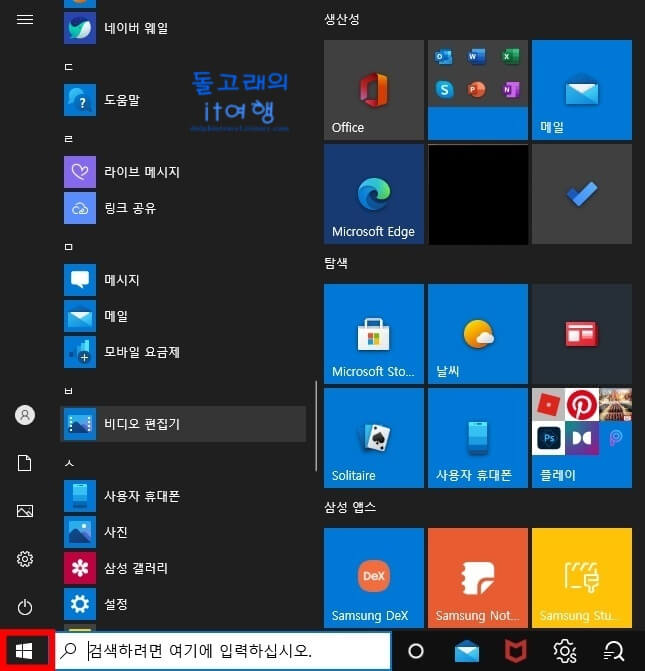This screenshot has height=671, width=645.
Task: Open 사용자 휴대폰 in app list
Action: tap(184, 496)
